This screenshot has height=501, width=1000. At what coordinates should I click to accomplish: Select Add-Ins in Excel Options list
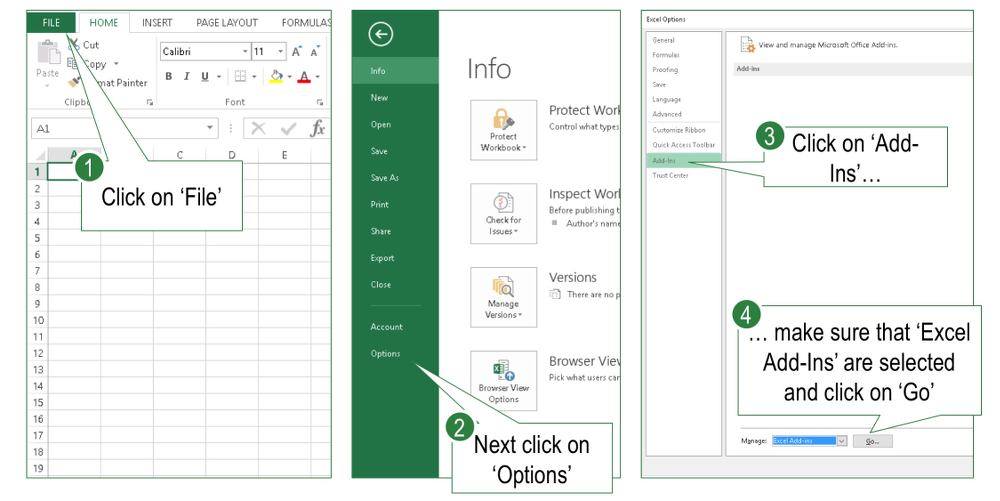coord(684,161)
